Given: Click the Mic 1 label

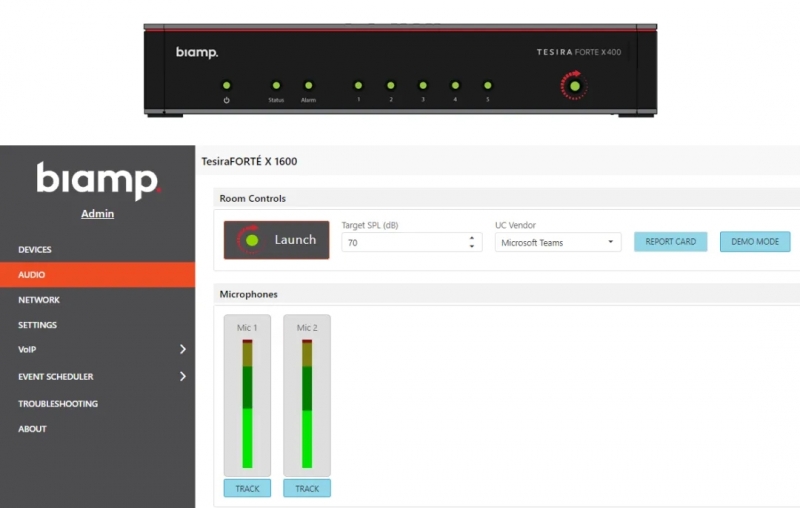Looking at the screenshot, I should (x=247, y=327).
